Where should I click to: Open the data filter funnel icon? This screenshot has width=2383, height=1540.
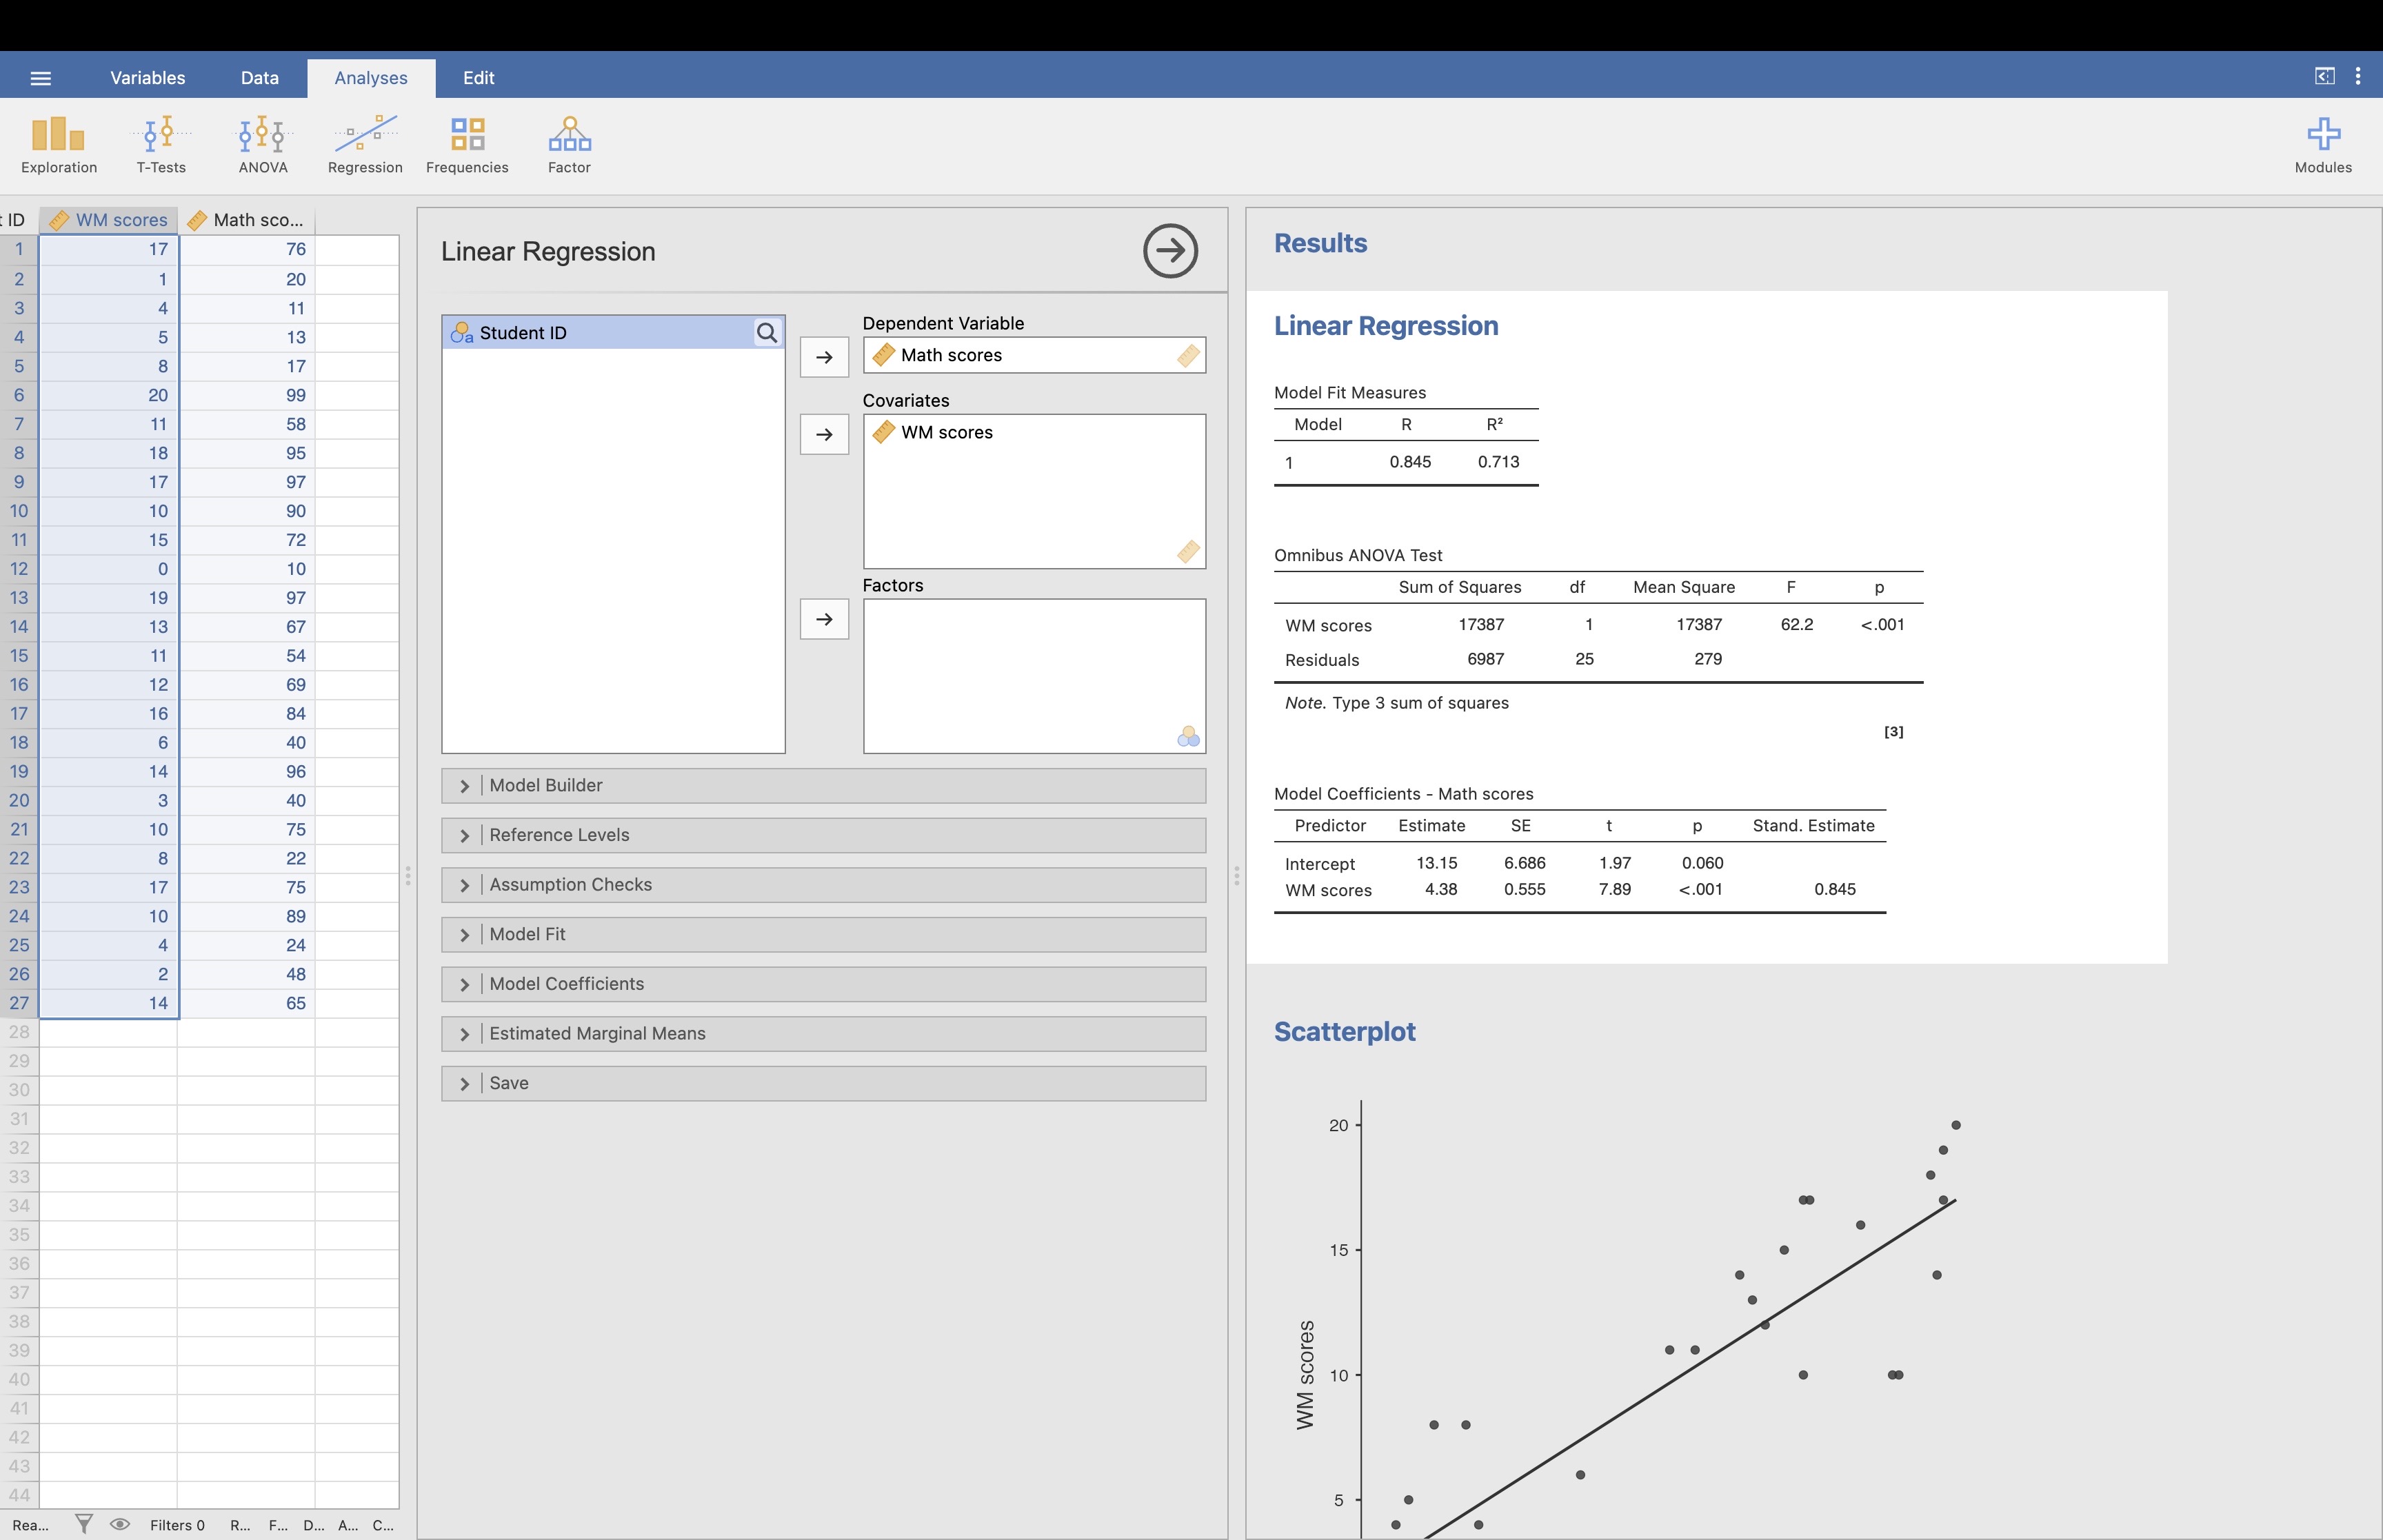click(x=84, y=1524)
